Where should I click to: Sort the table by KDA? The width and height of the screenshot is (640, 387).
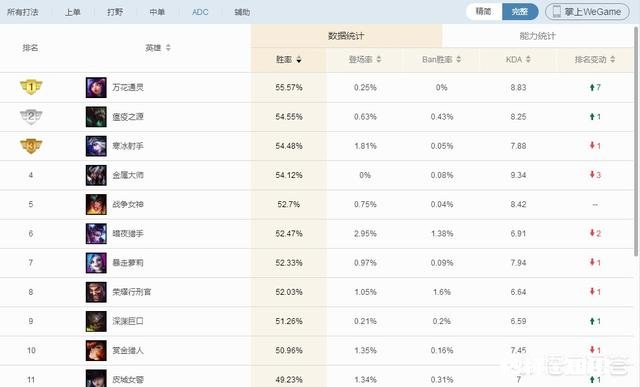[x=518, y=60]
